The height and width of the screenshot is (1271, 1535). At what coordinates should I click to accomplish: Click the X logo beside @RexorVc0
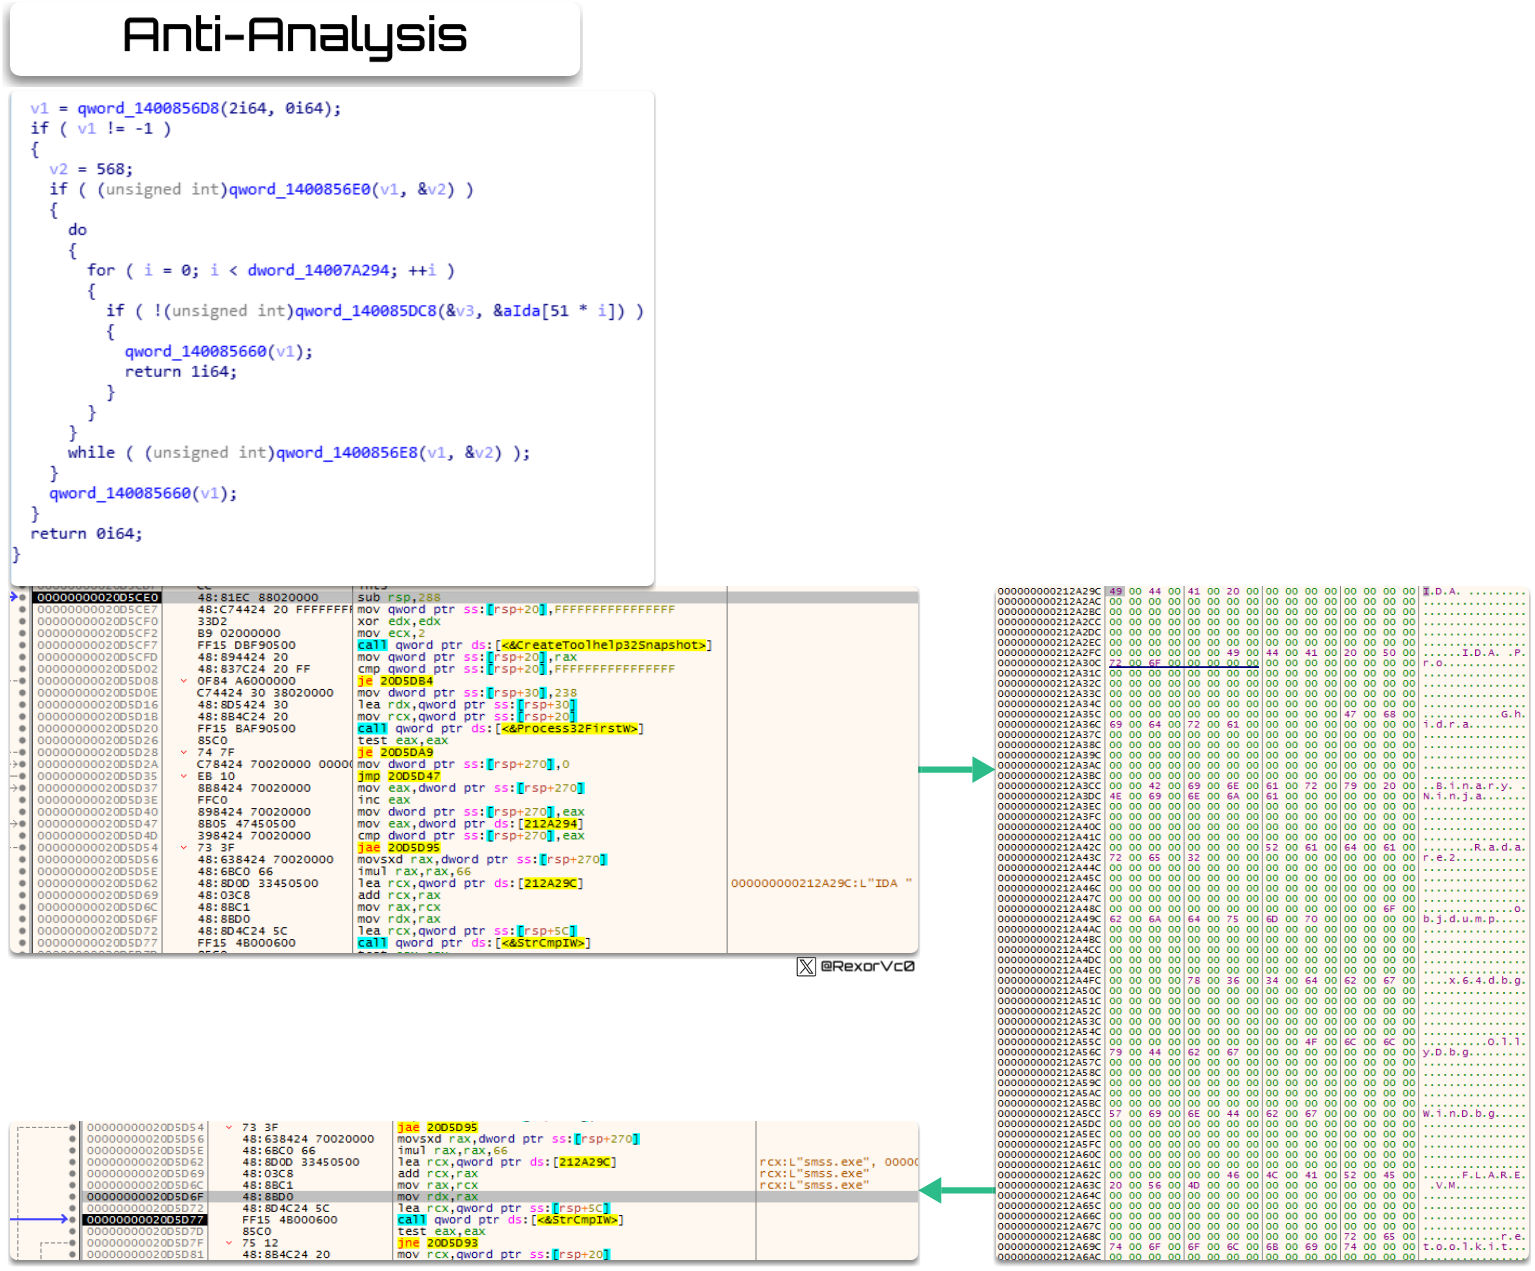806,966
